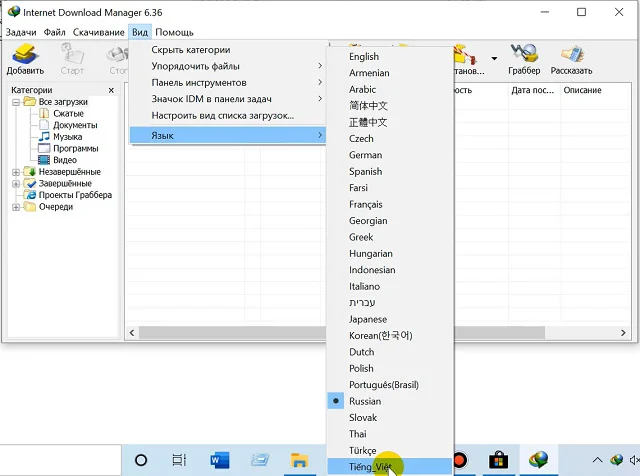
Task: Select Arabic language
Action: 390,89
